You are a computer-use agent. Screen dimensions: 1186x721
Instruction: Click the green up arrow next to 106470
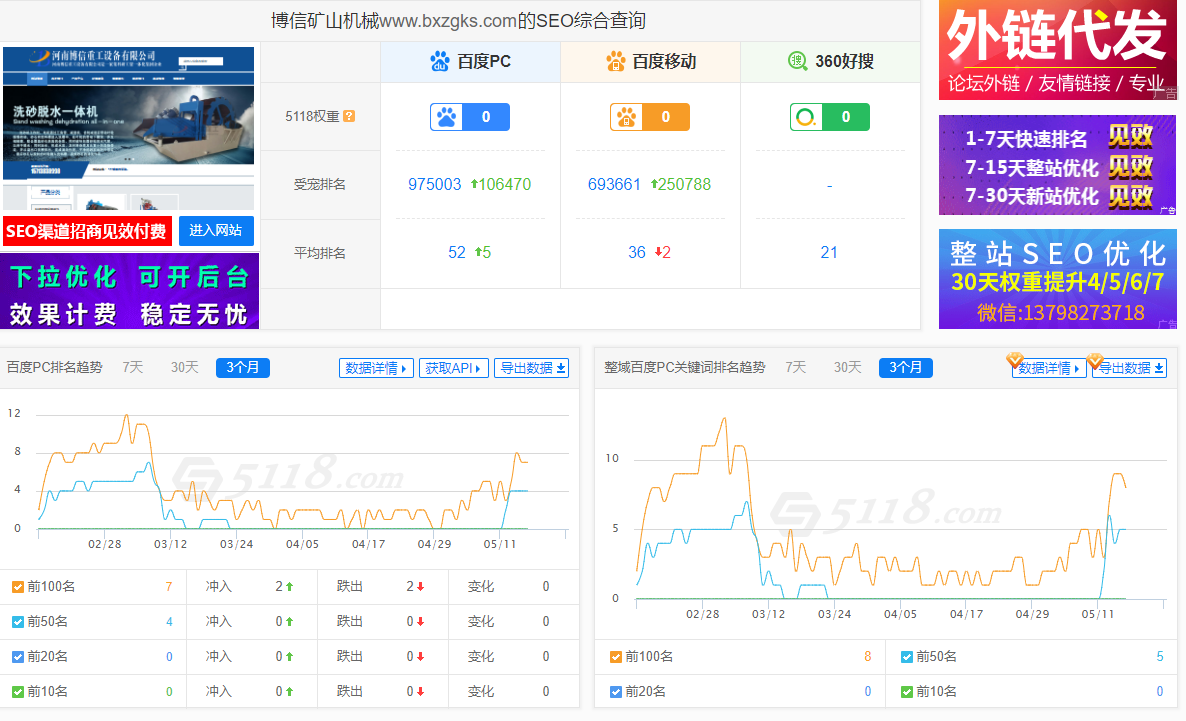pos(474,184)
